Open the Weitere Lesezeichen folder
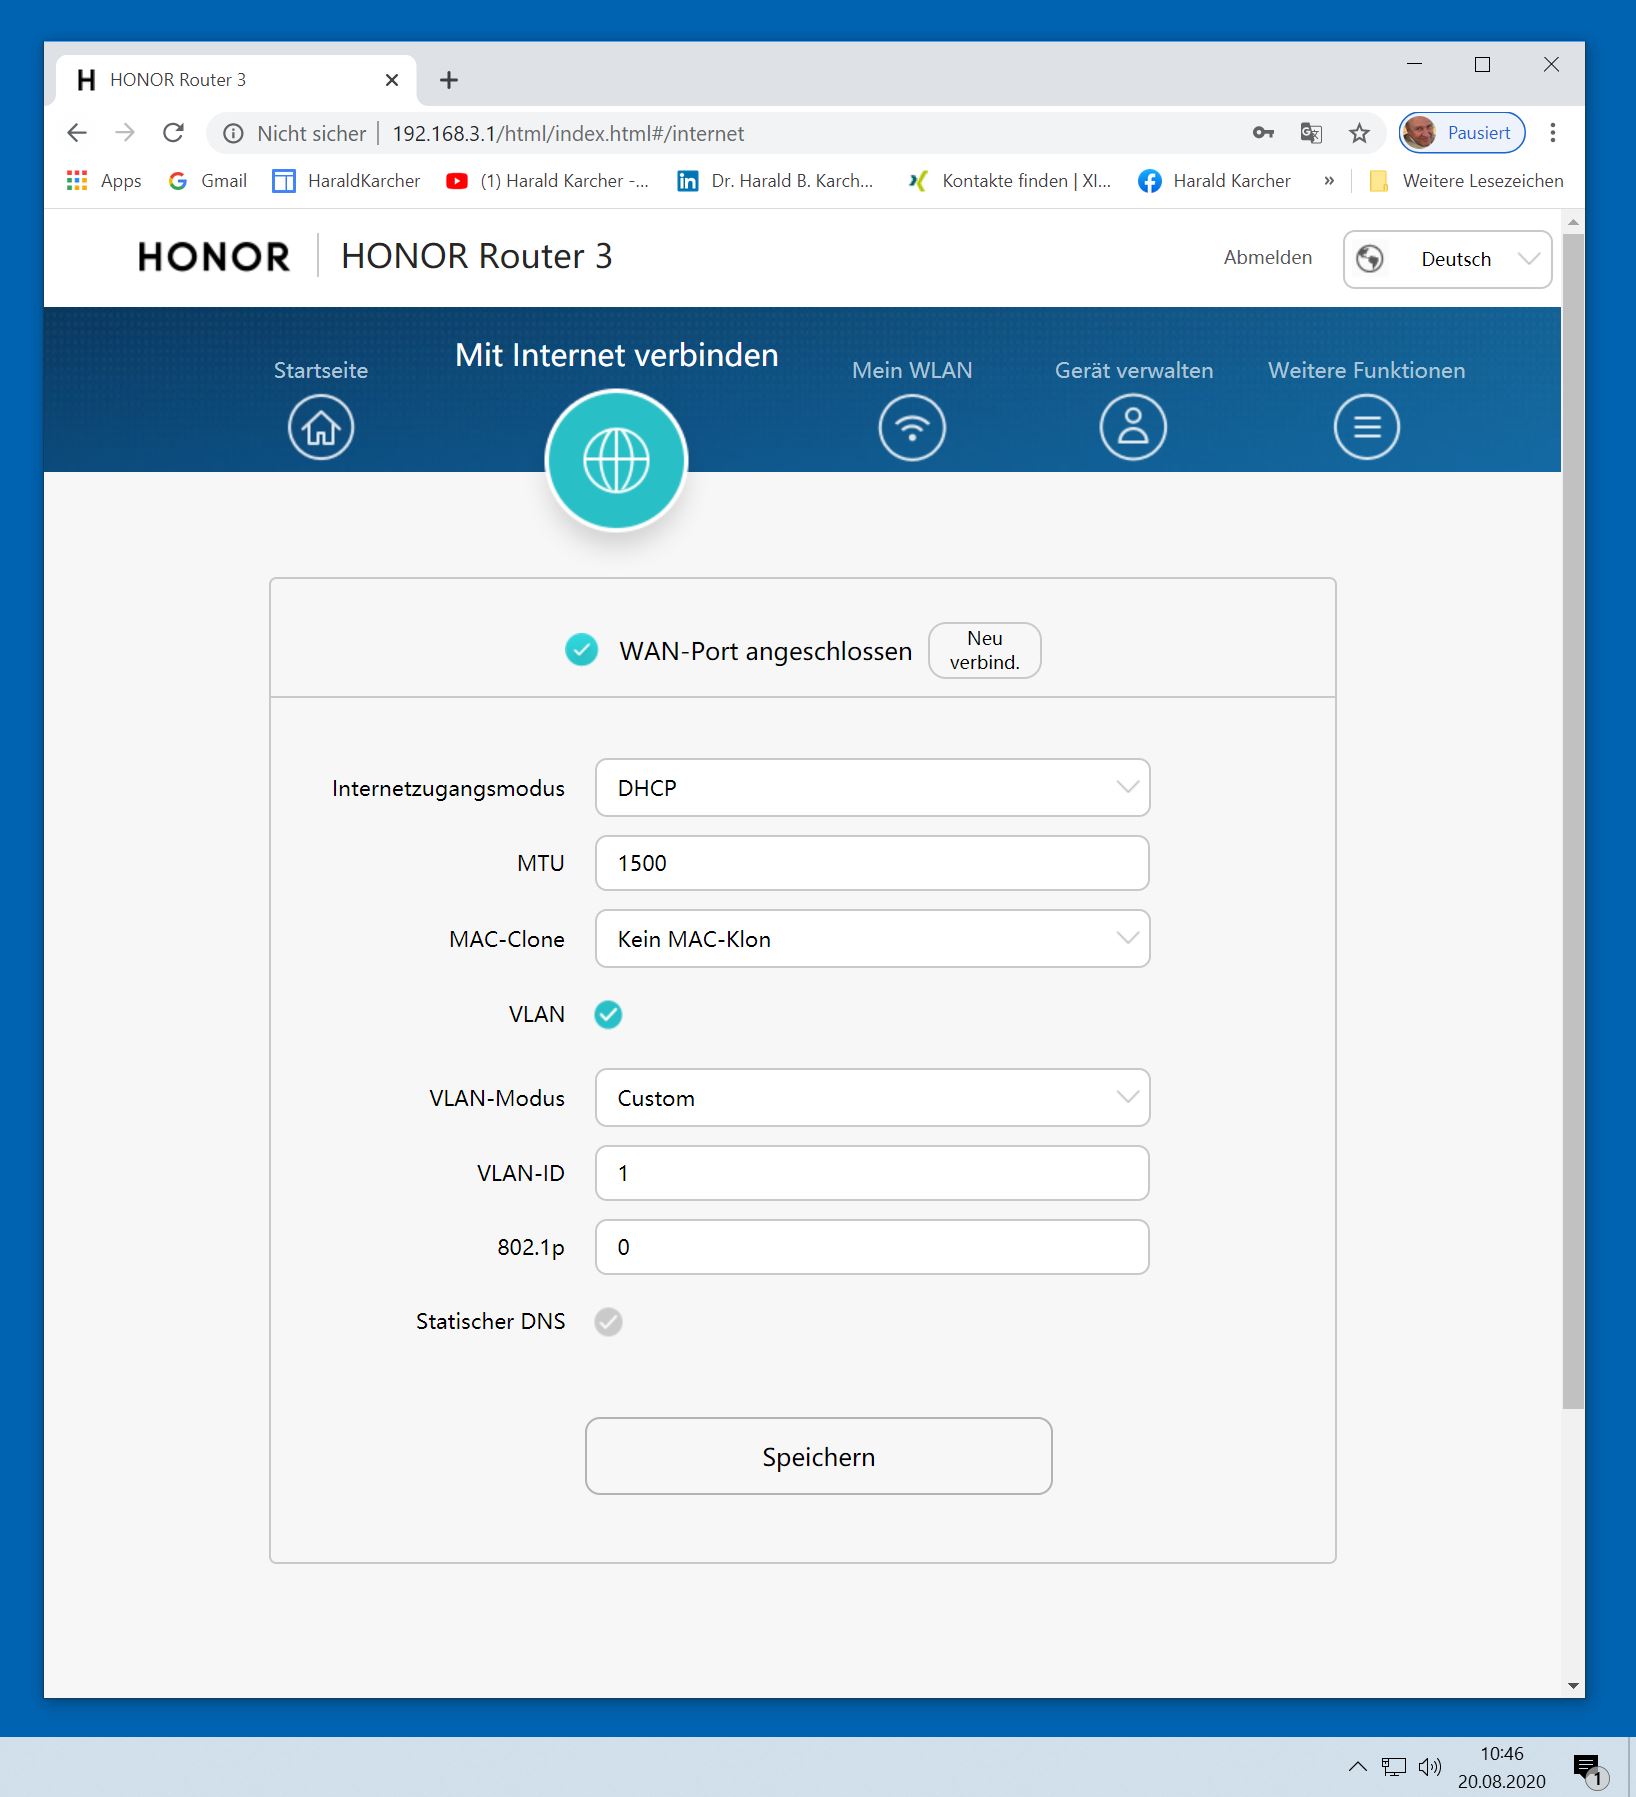 (x=1467, y=181)
